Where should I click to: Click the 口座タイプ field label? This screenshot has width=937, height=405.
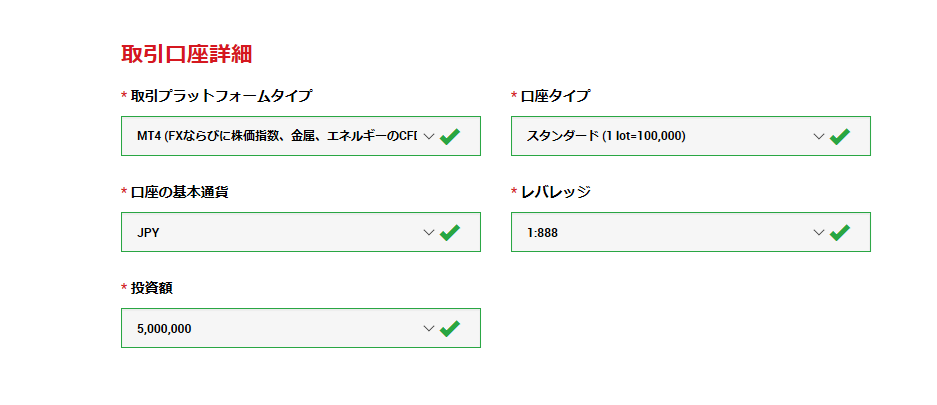click(x=555, y=96)
